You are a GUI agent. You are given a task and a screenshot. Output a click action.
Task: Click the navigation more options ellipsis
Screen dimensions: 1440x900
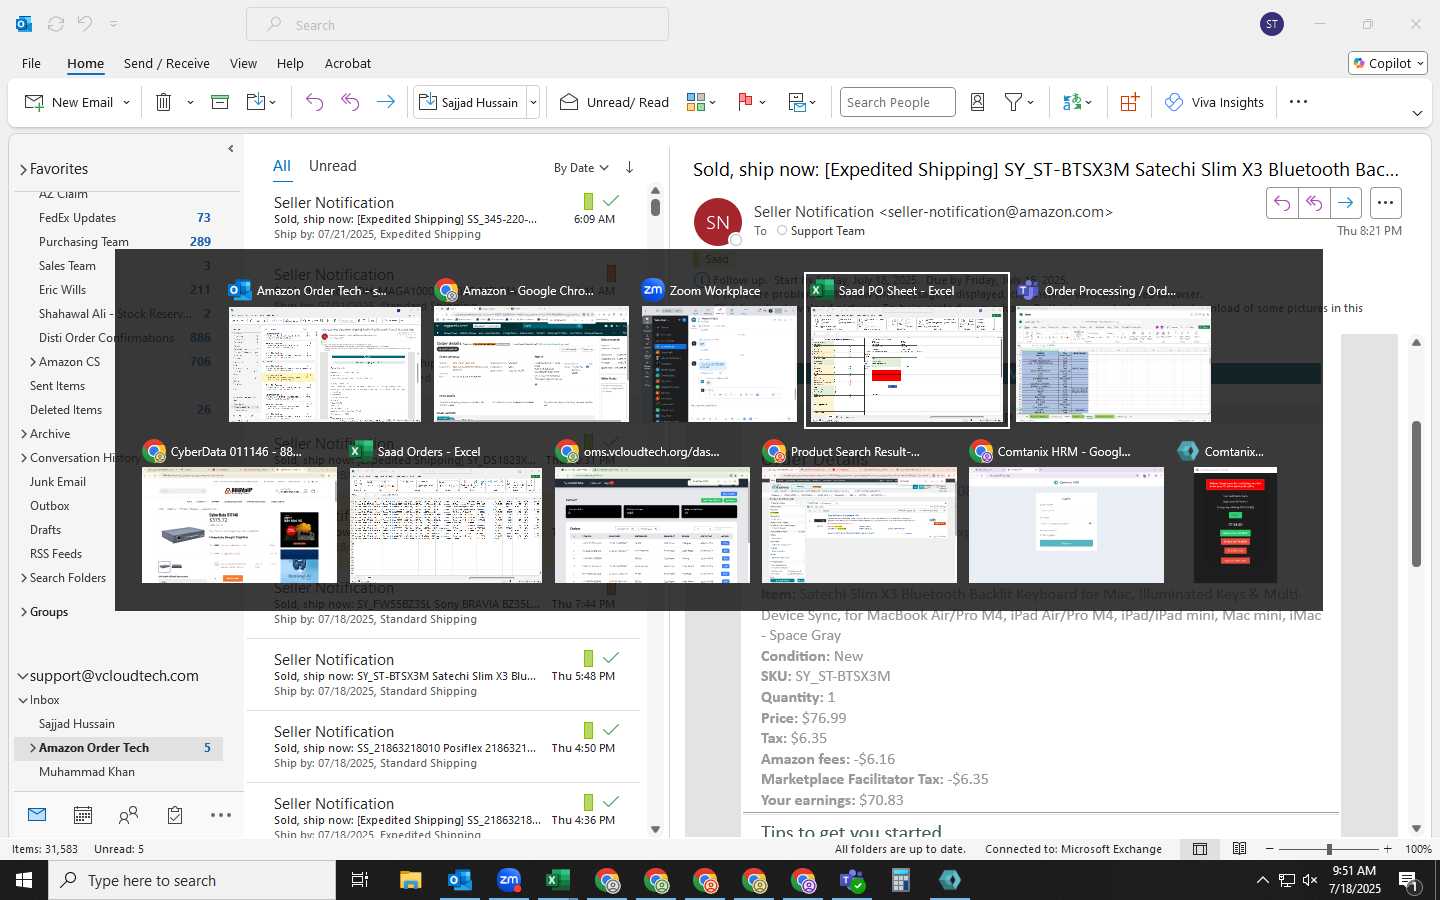[221, 815]
